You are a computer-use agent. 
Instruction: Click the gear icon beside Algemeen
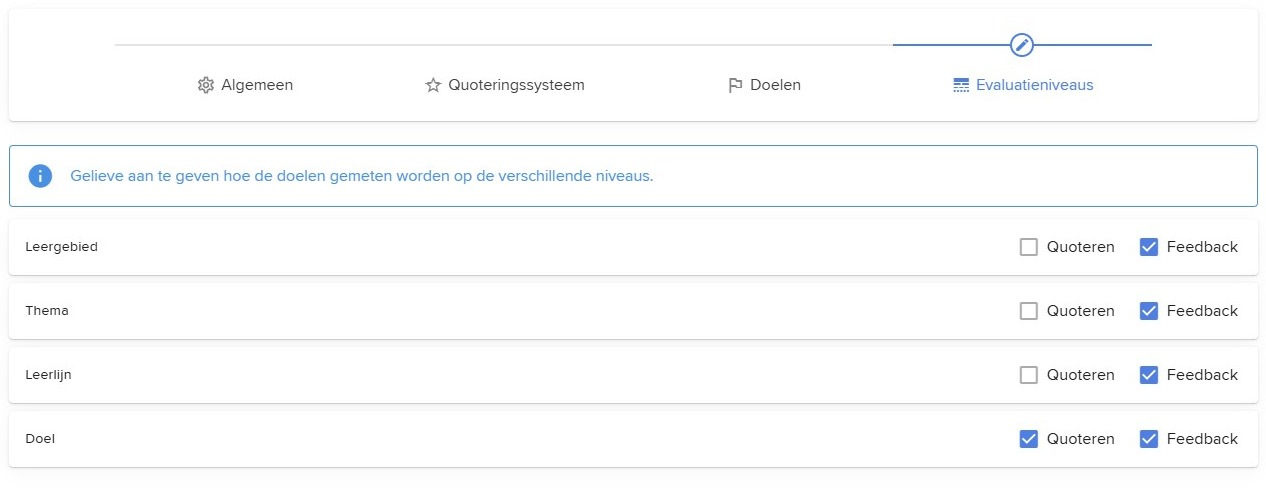coord(206,85)
